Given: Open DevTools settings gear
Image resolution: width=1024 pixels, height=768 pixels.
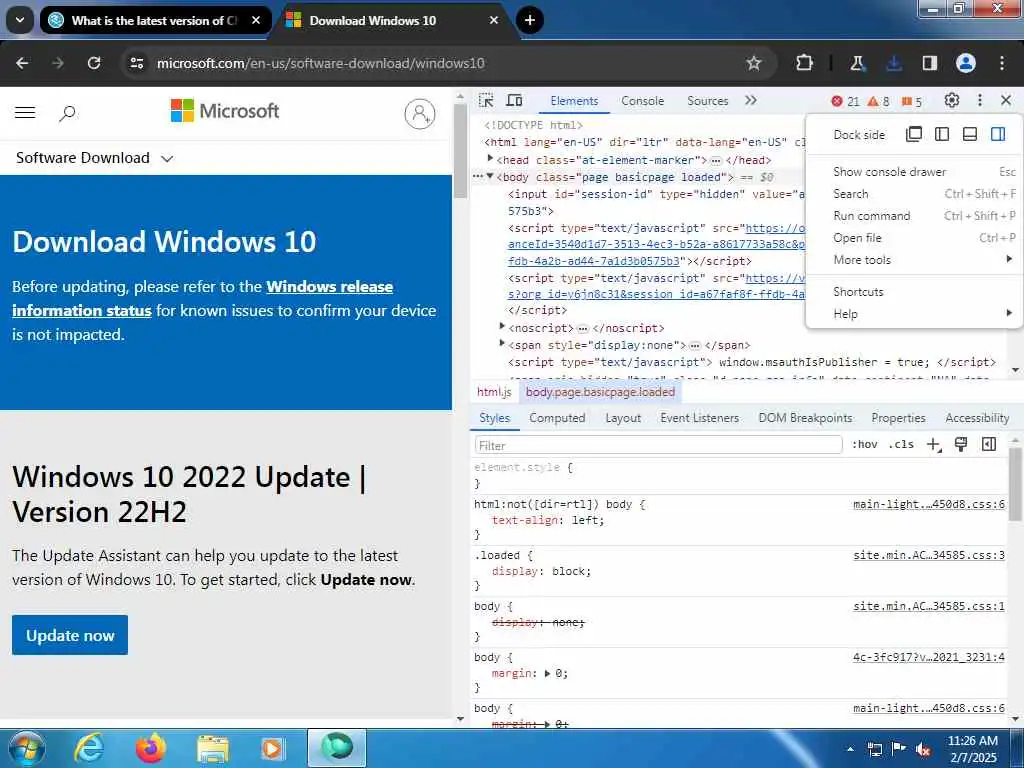Looking at the screenshot, I should [x=952, y=101].
